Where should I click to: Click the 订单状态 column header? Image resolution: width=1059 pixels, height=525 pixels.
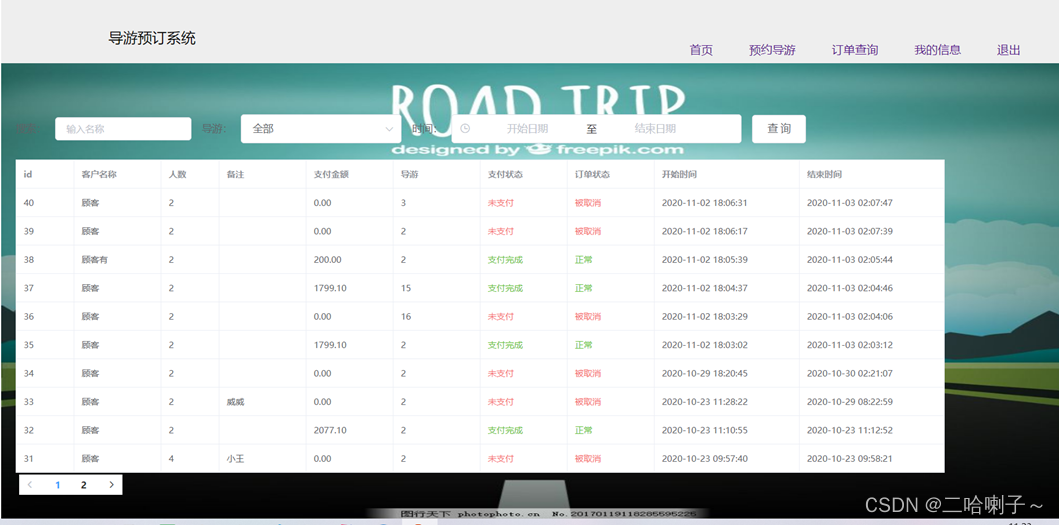click(592, 174)
